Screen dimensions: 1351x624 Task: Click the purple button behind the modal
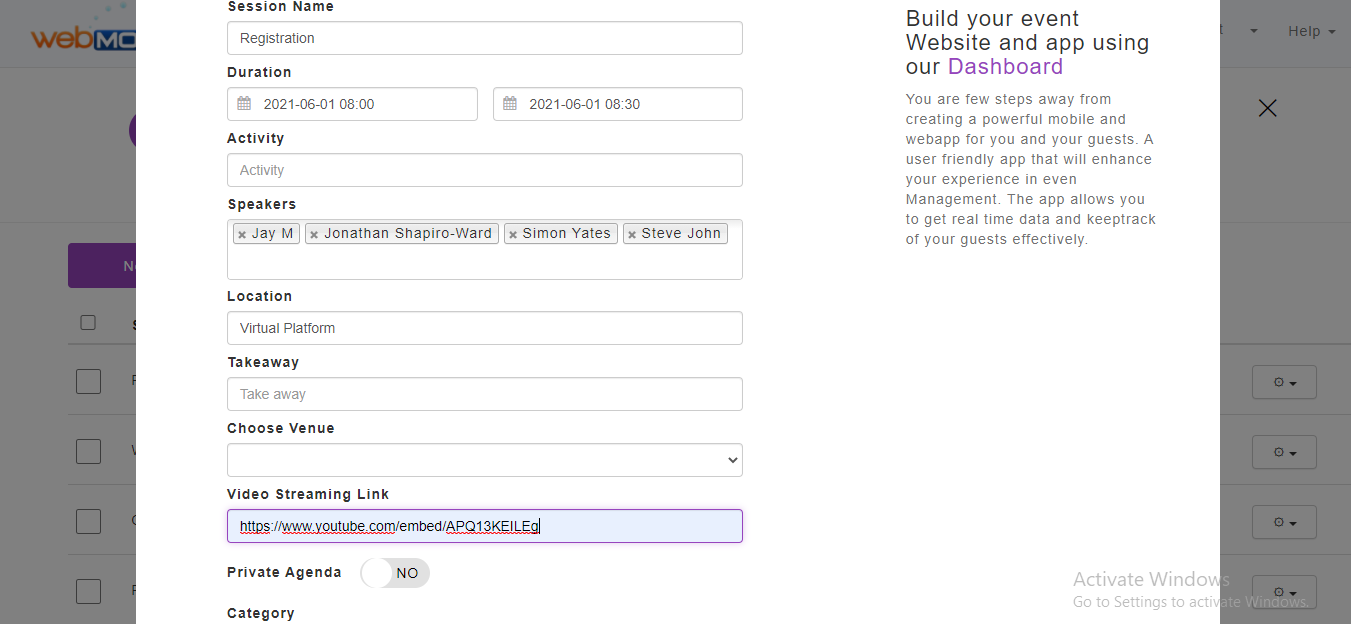pos(101,266)
